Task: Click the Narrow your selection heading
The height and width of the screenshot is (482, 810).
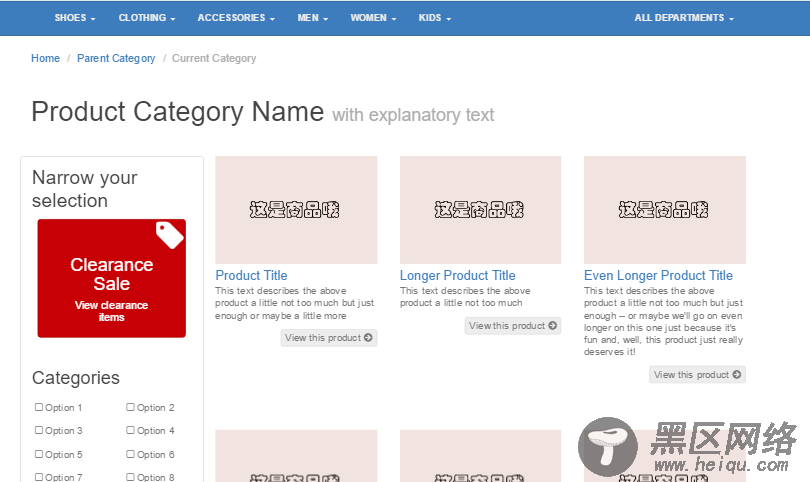Action: 85,189
